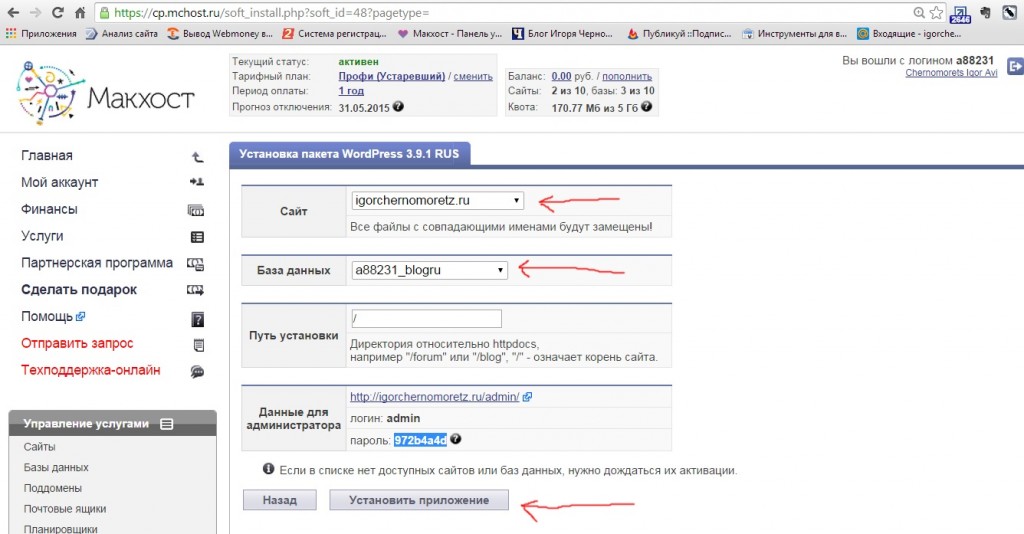Viewport: 1024px width, 534px height.
Task: Click the Назад button
Action: [280, 500]
